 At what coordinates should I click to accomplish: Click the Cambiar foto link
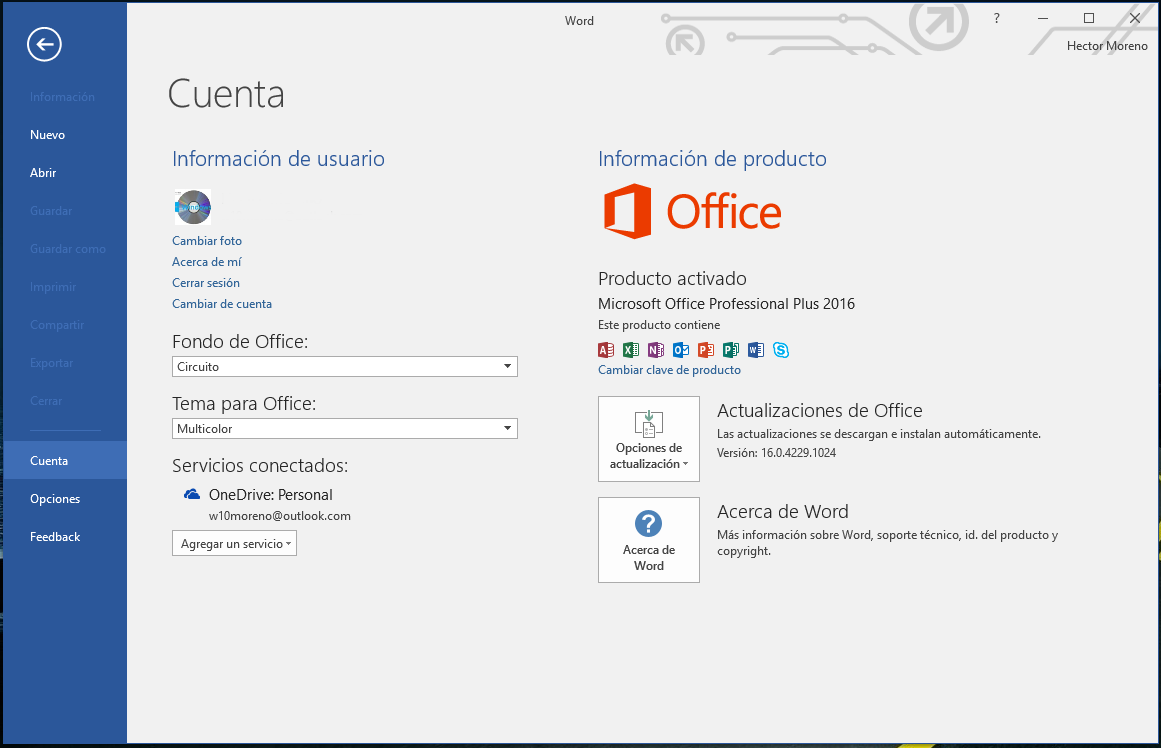pos(207,241)
